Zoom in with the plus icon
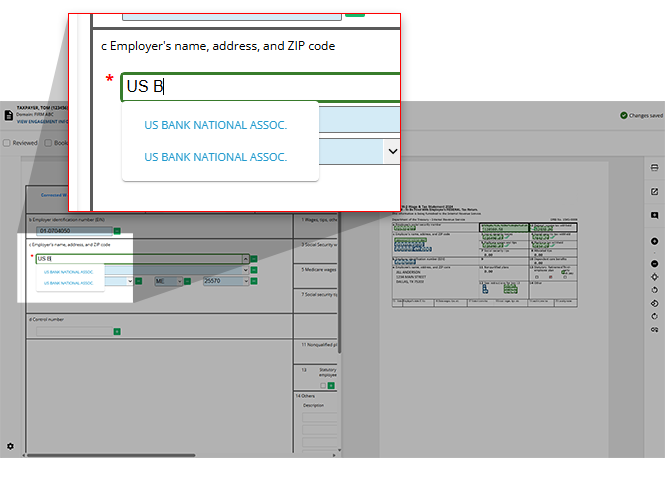665x479 pixels. pos(654,241)
